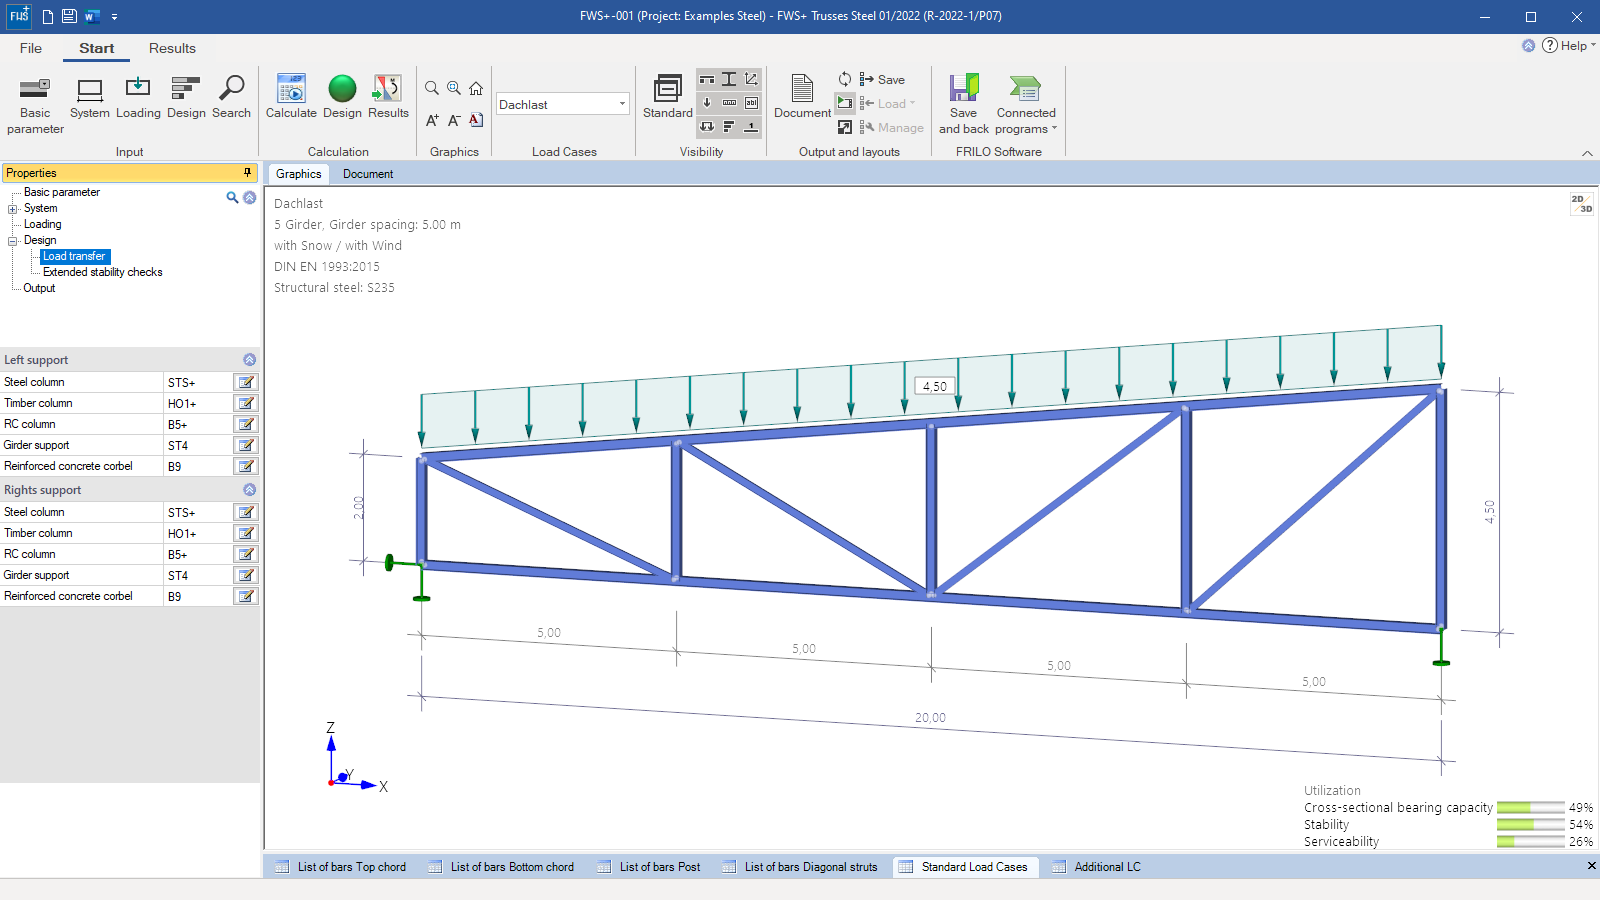Open Results icon in Calculation group
1600x900 pixels.
click(388, 97)
